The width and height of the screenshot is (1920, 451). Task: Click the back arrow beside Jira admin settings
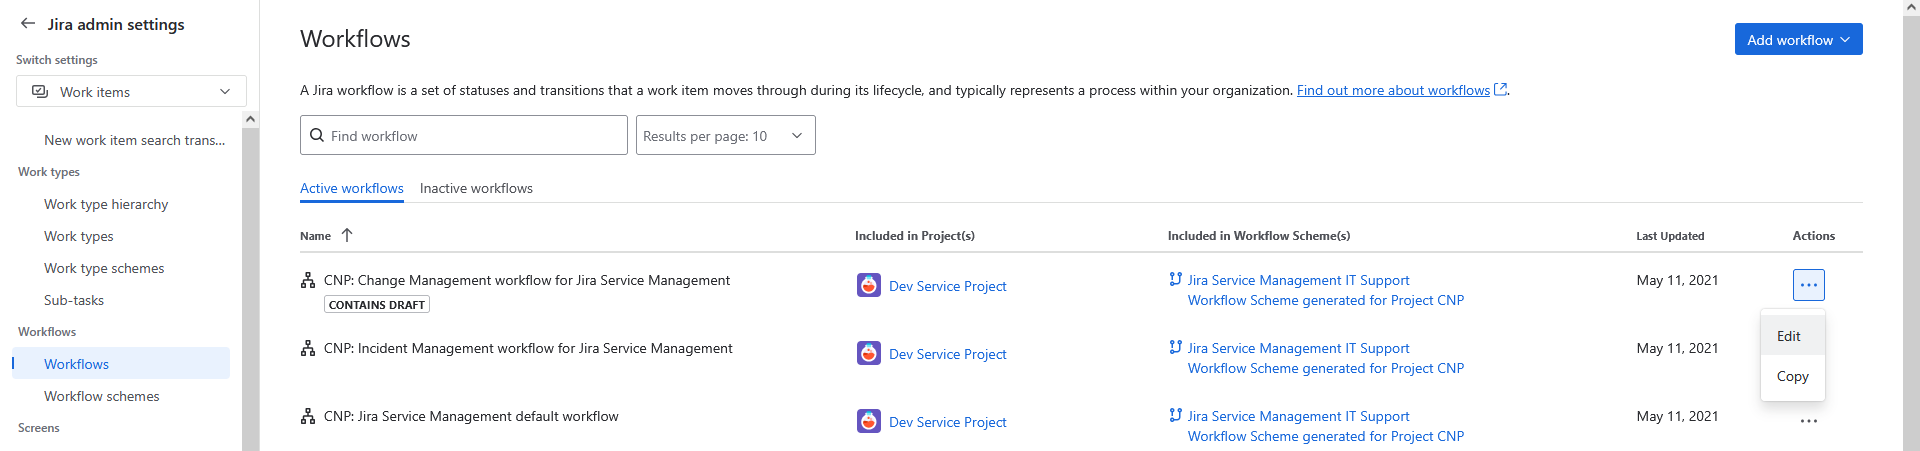pos(28,24)
